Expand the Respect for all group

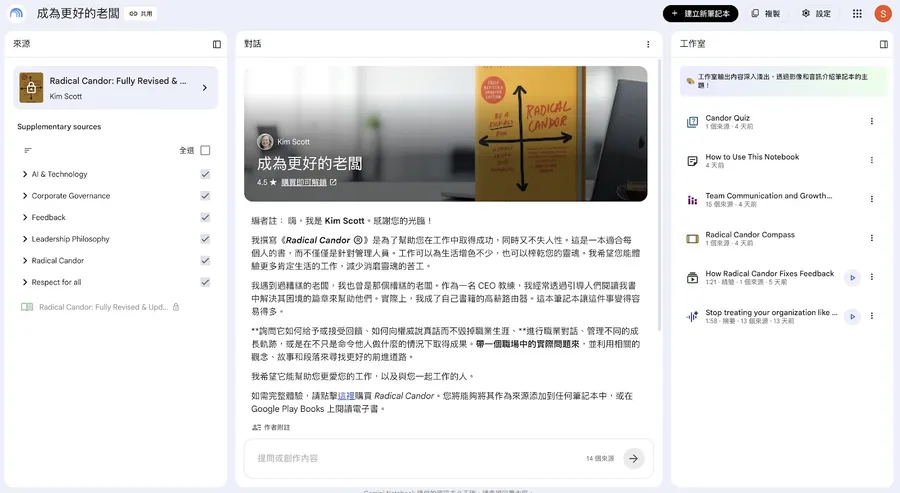coord(25,282)
